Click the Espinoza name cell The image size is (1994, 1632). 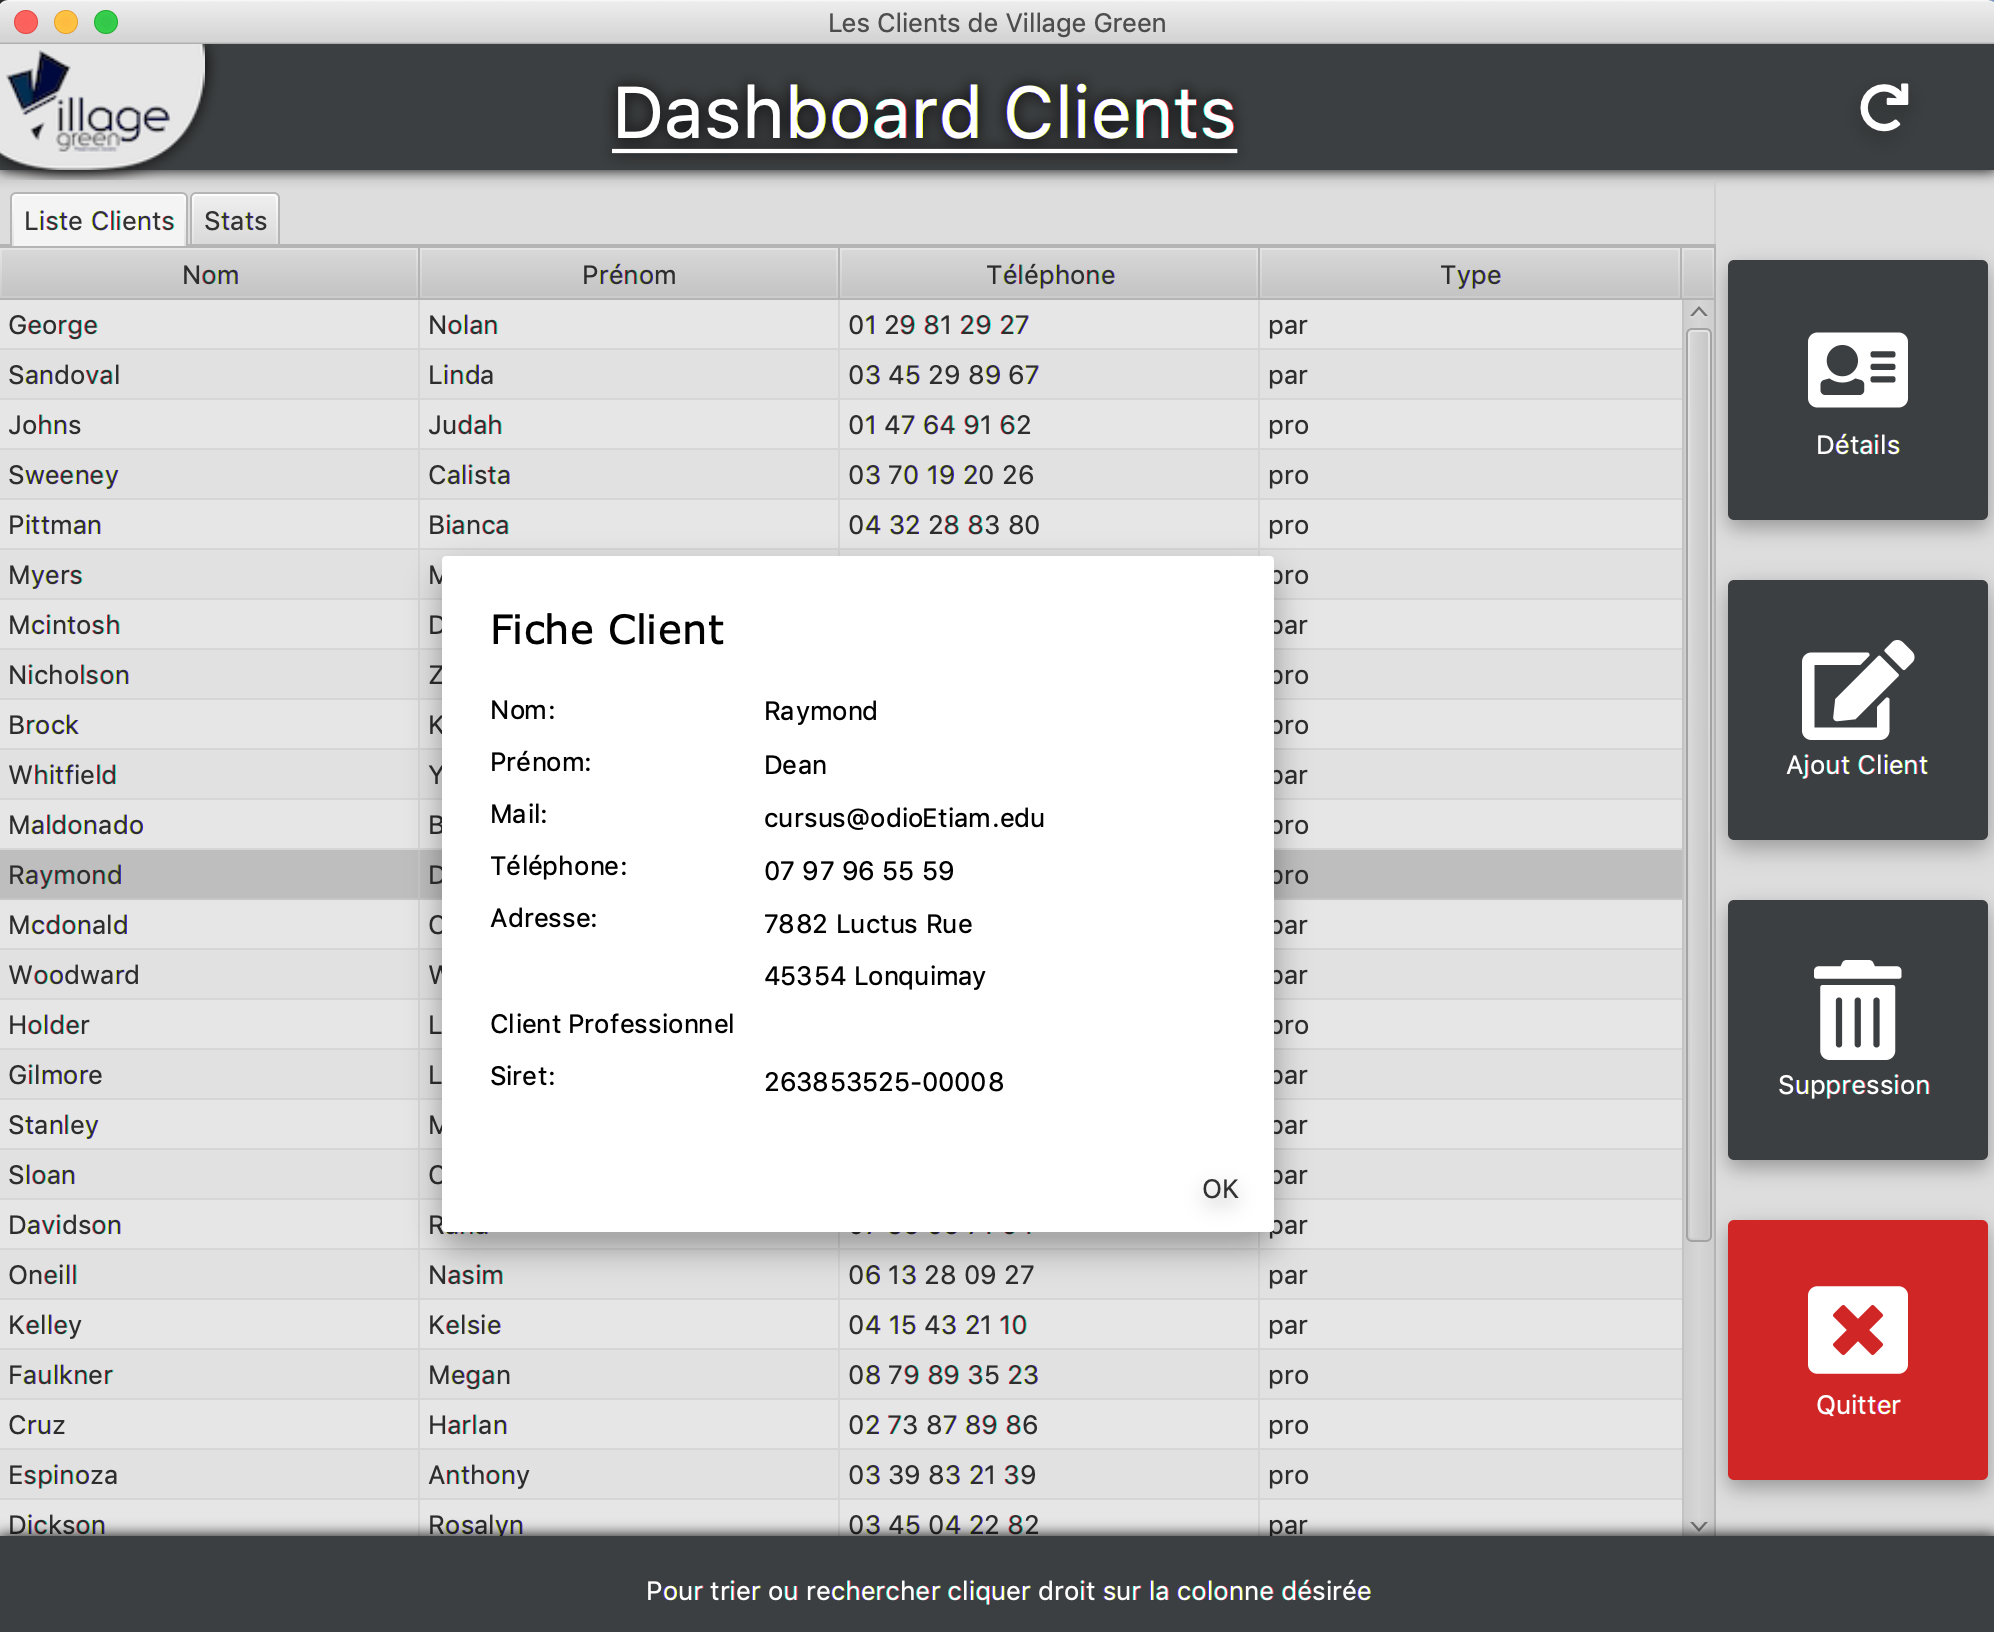coord(209,1475)
